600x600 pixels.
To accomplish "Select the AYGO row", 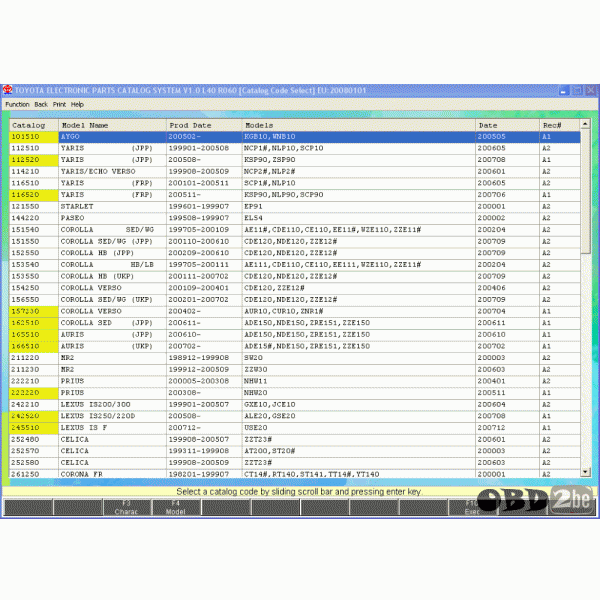I will [x=295, y=137].
